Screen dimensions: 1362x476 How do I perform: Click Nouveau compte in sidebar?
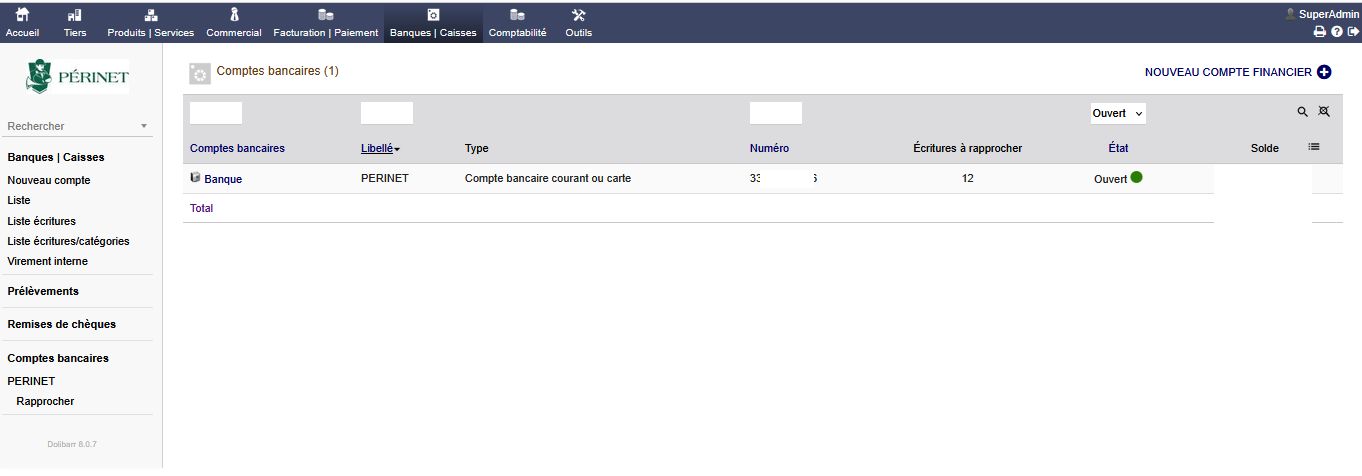(x=49, y=180)
